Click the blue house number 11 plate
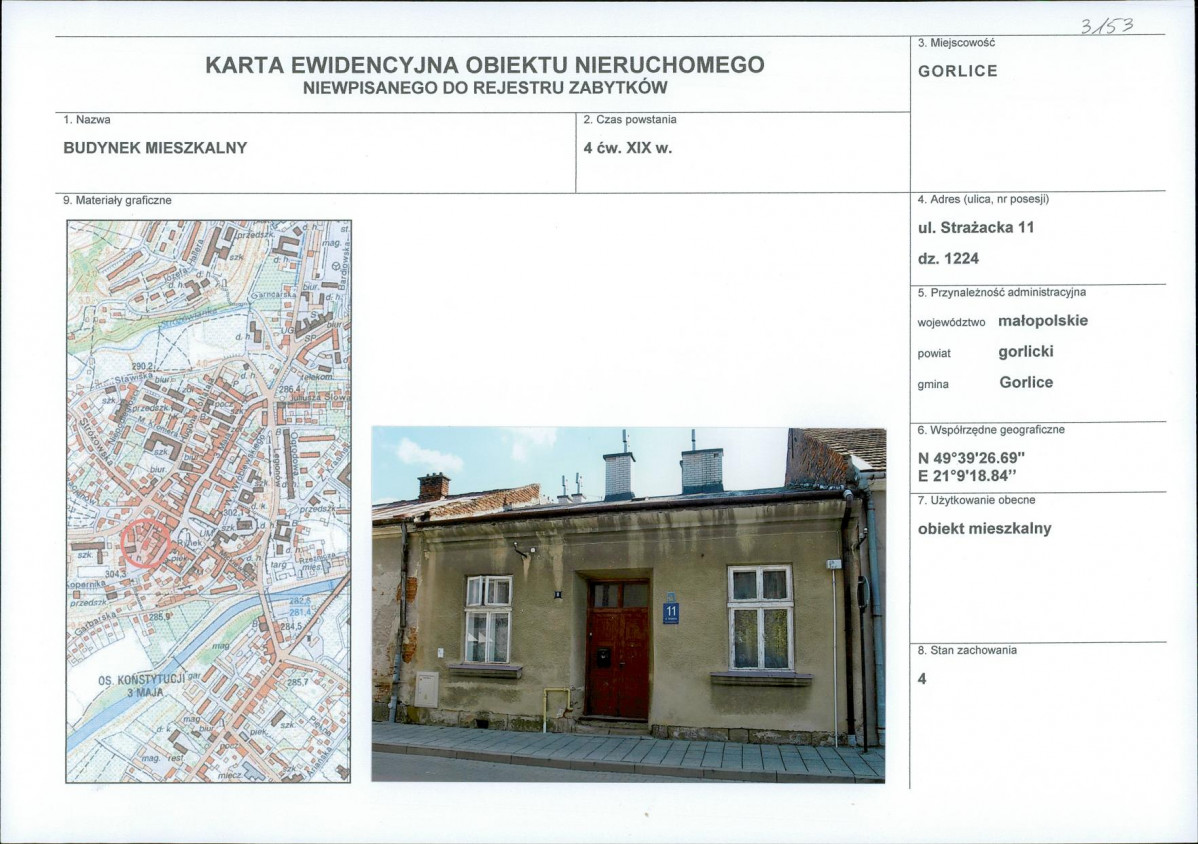The height and width of the screenshot is (844, 1198). tap(671, 611)
